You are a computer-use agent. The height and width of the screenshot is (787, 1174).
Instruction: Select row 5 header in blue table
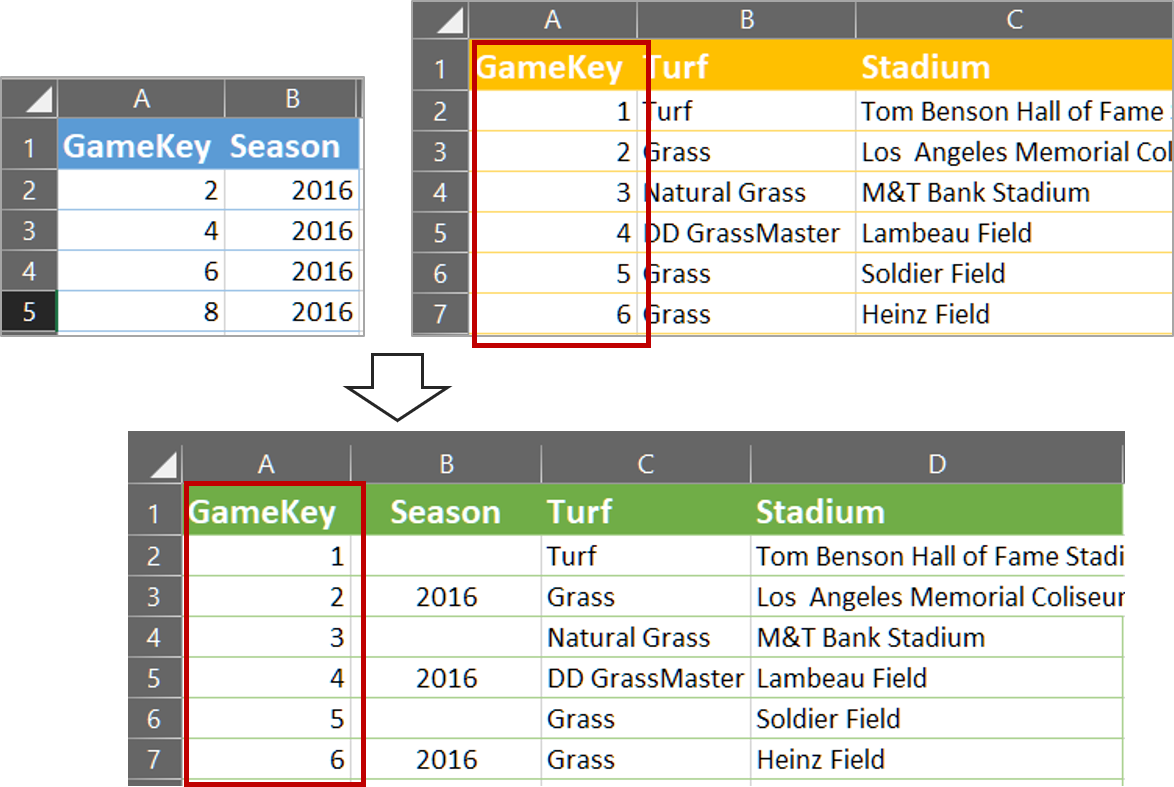28,312
